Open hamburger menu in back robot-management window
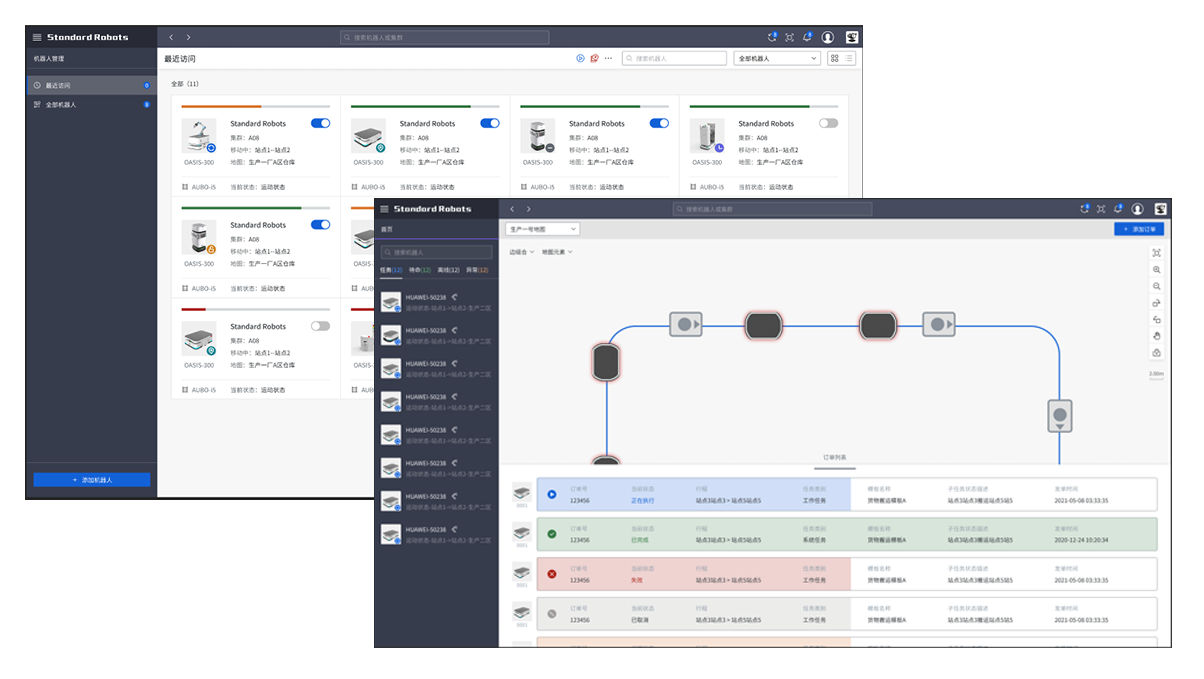1204x679 pixels. (37, 37)
